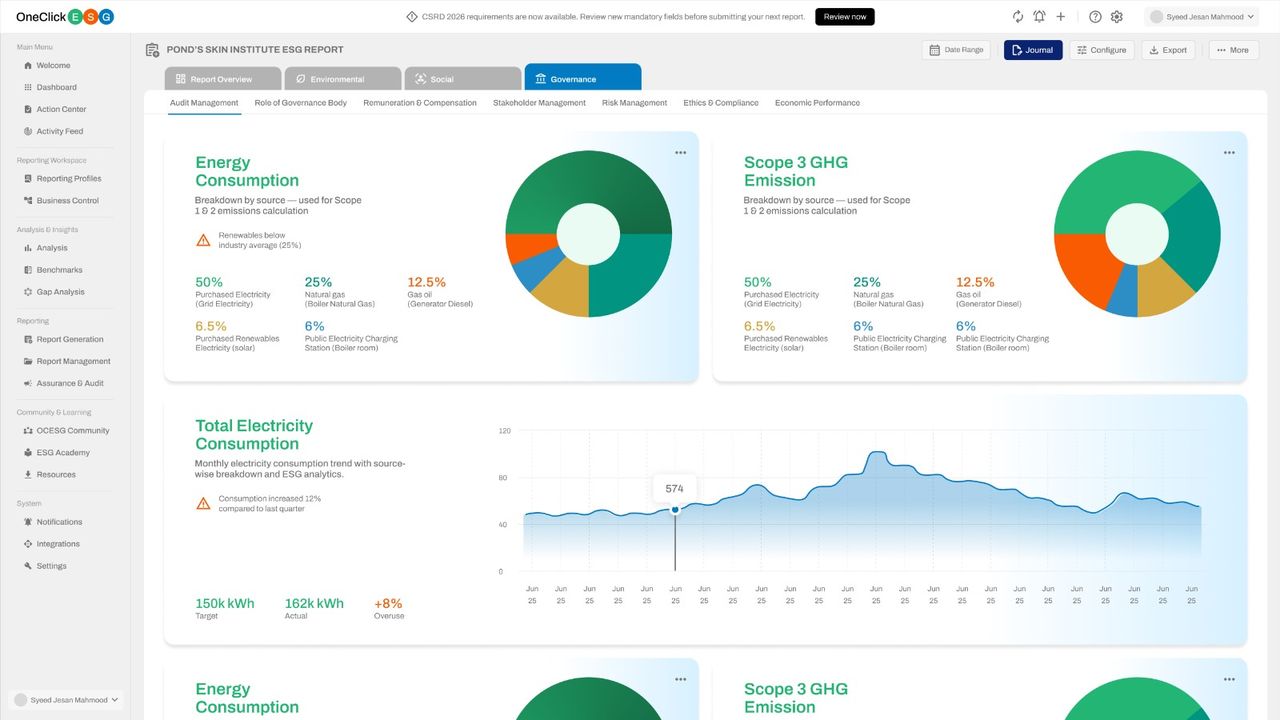Click the renewables below industry average warning icon

[x=203, y=240]
